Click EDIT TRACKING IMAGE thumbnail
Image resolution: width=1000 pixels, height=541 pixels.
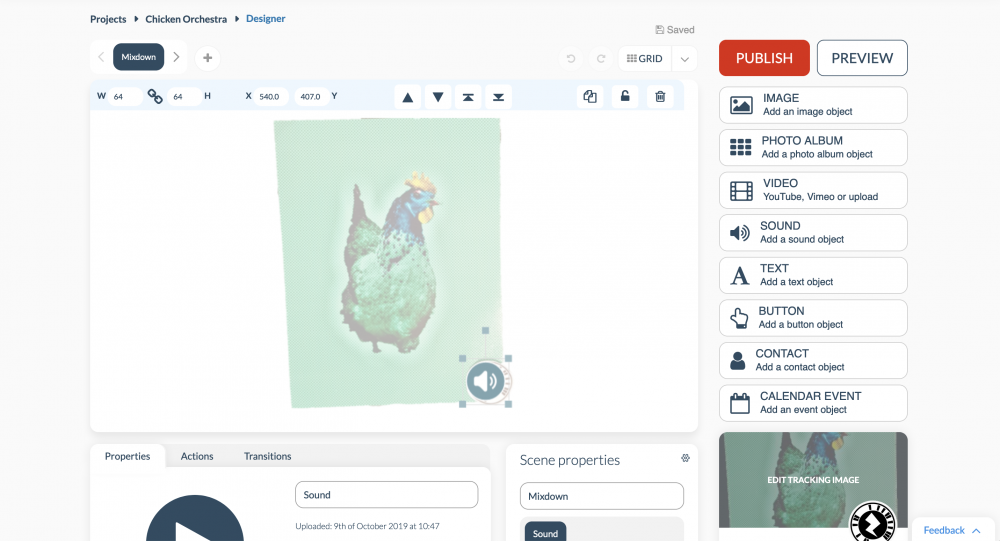click(813, 480)
